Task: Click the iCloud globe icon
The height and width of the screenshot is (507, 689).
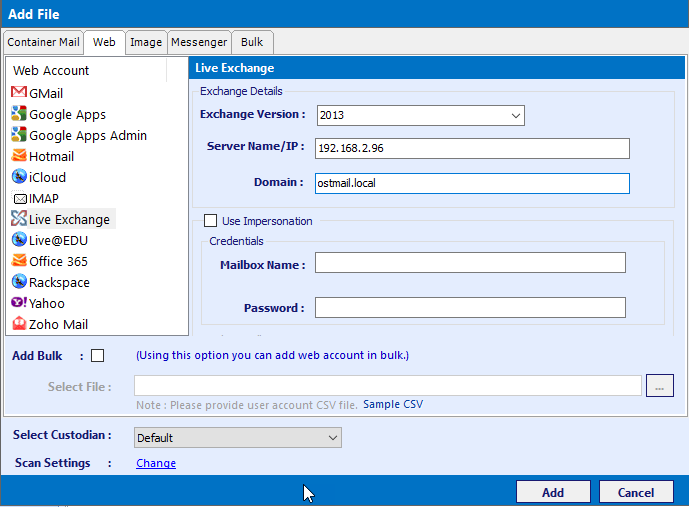Action: point(19,177)
